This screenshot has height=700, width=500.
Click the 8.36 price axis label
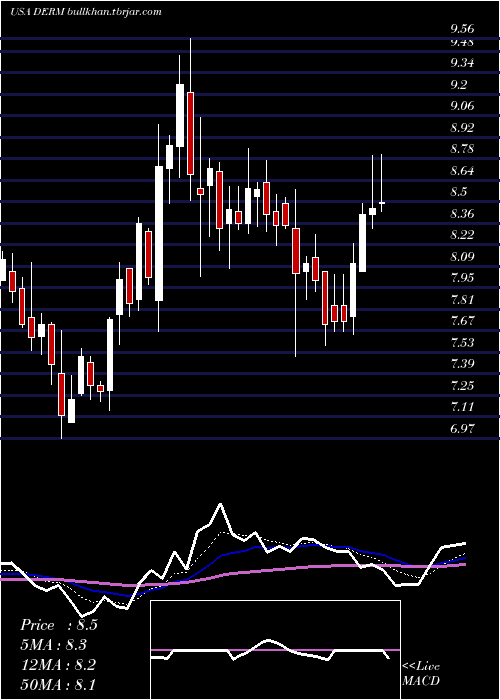tap(462, 213)
